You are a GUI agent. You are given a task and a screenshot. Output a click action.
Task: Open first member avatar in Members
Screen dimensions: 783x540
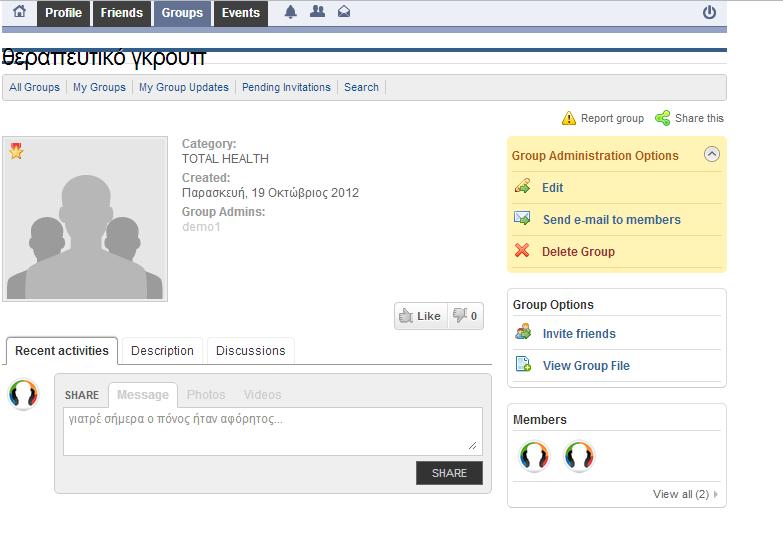(x=534, y=456)
